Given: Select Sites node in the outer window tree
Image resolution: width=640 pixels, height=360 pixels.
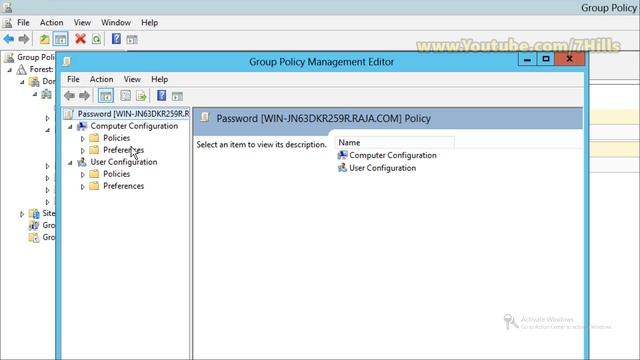Looking at the screenshot, I should tap(49, 213).
